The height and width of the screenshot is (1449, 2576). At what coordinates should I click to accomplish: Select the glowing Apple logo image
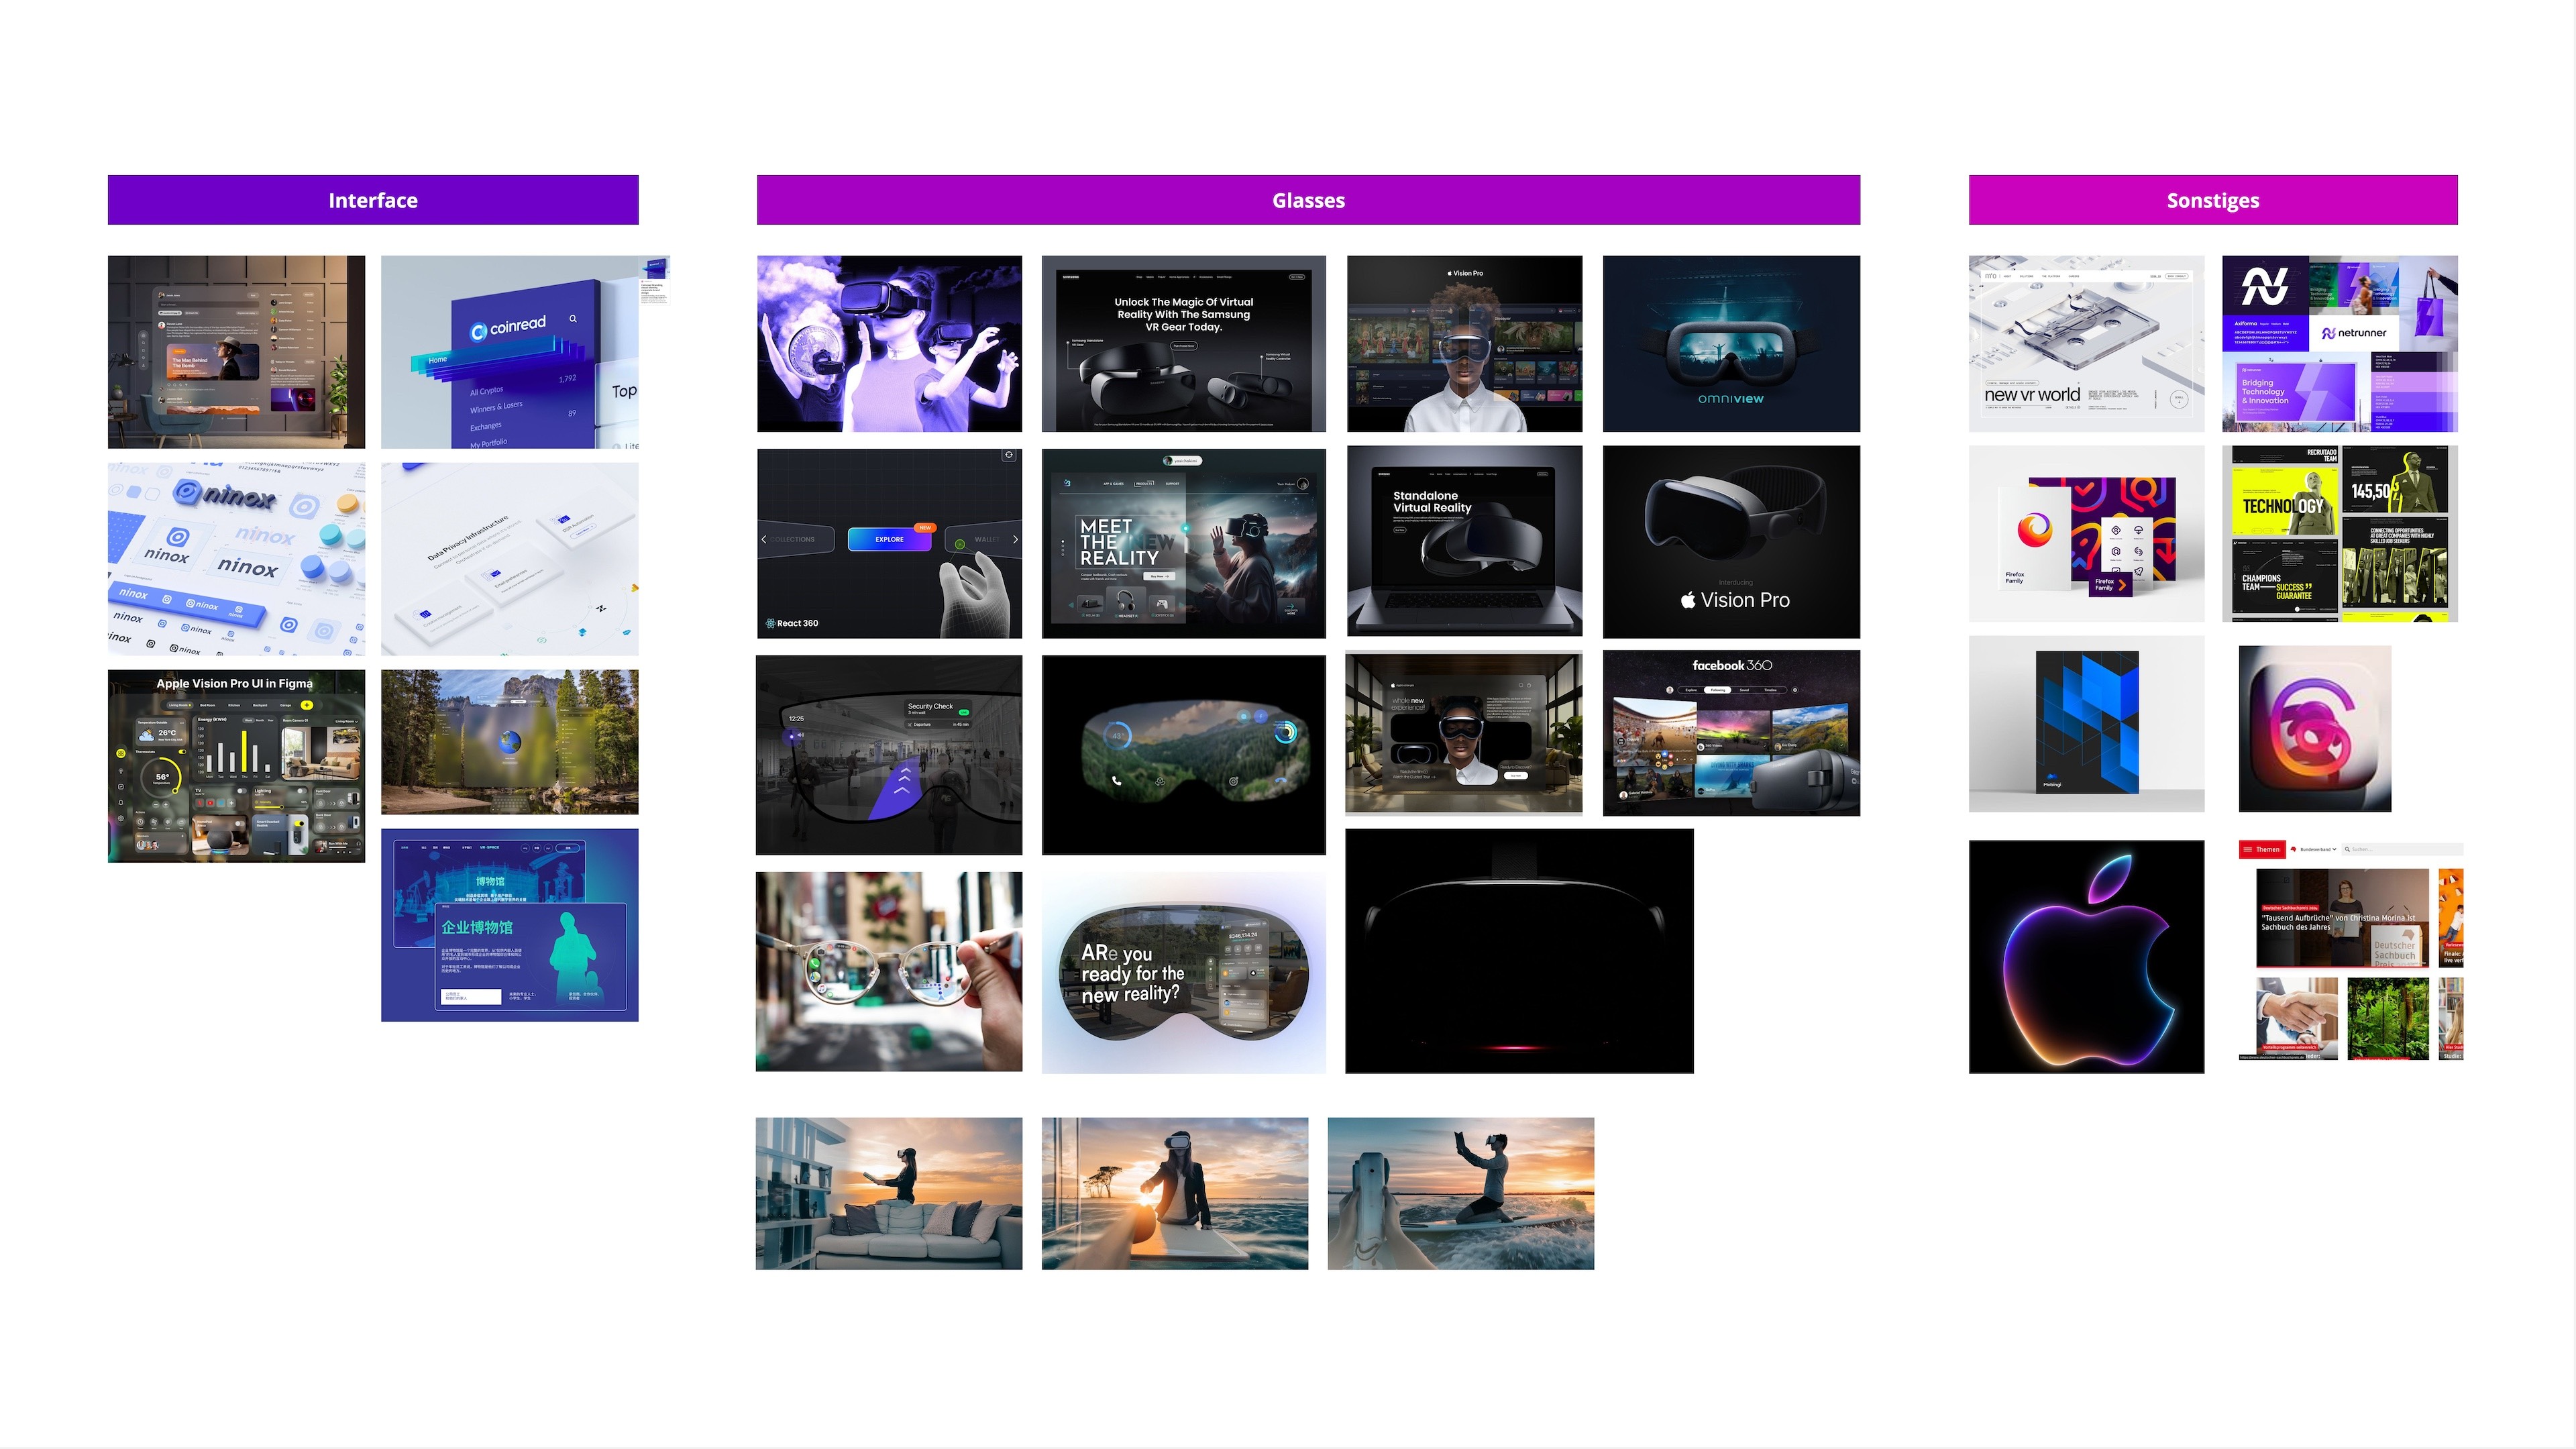tap(2085, 956)
